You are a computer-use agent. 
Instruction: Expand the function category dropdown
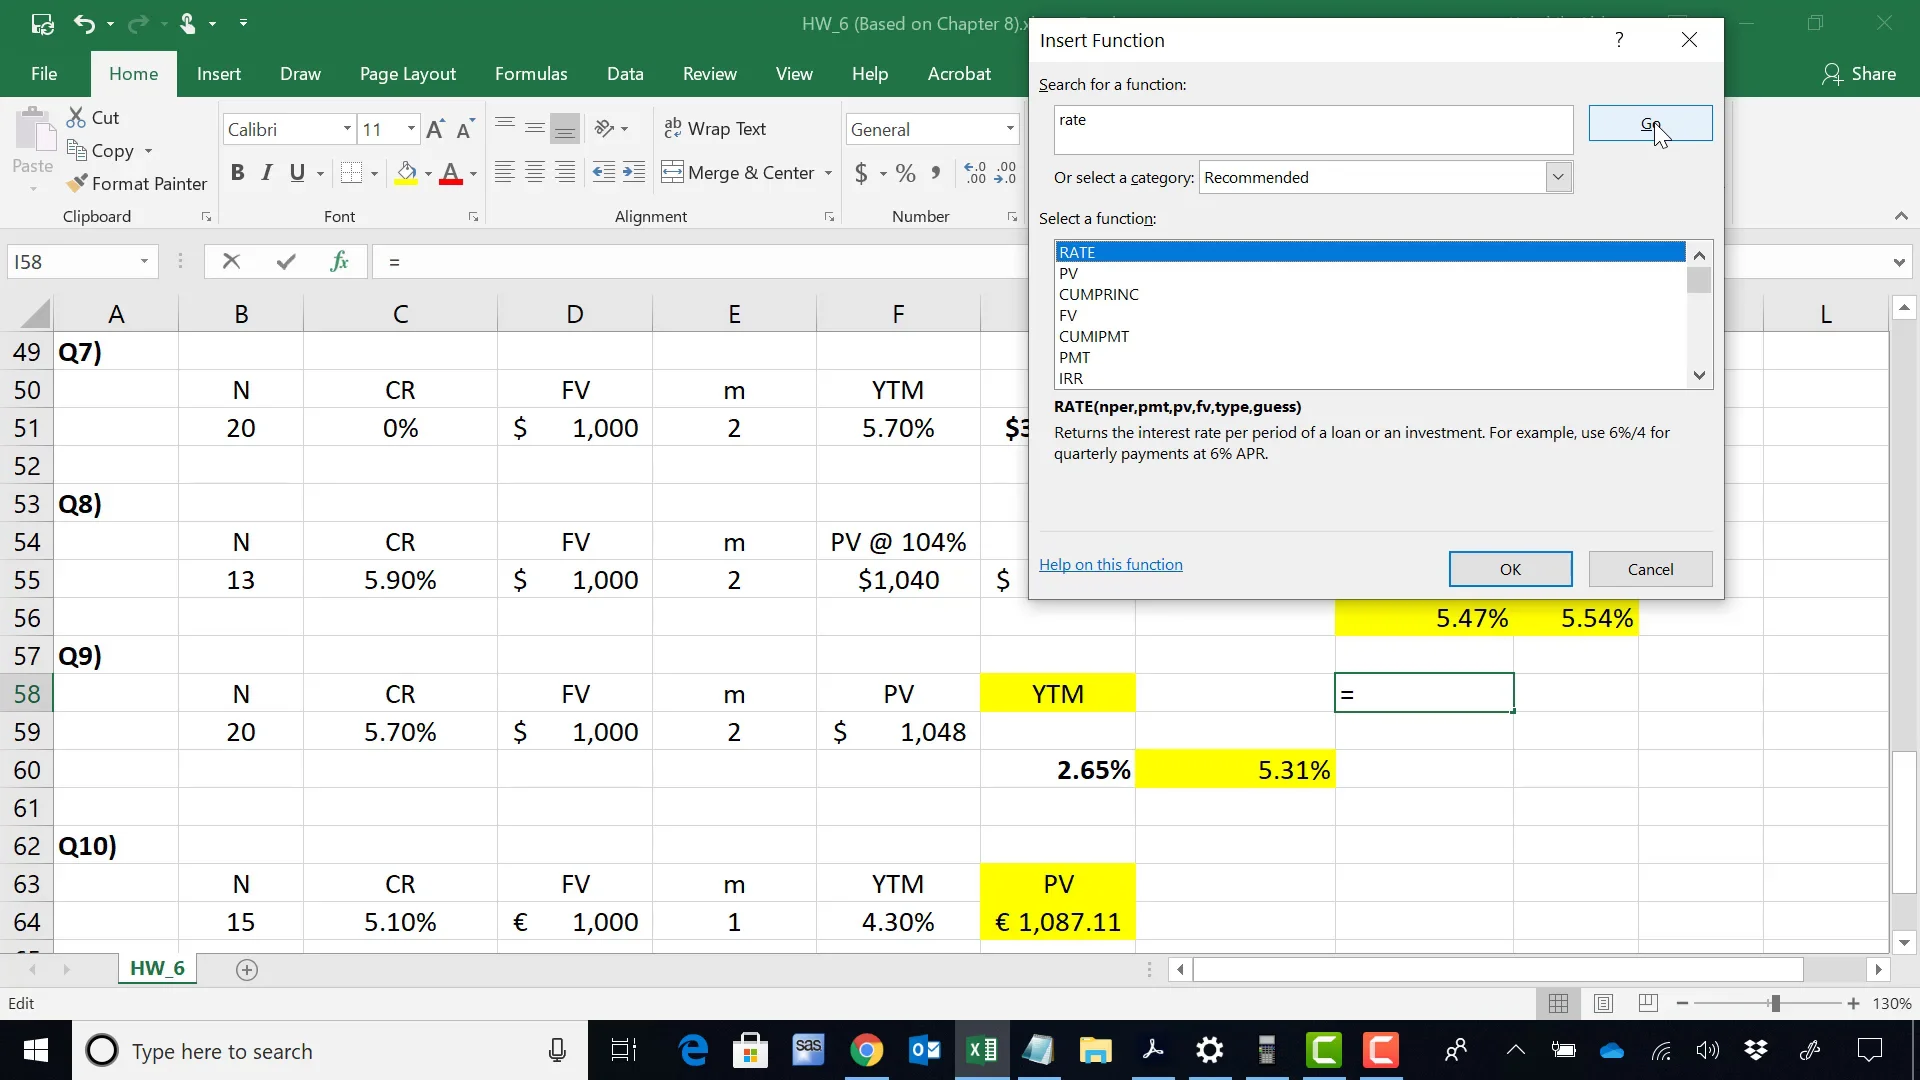pos(1557,178)
